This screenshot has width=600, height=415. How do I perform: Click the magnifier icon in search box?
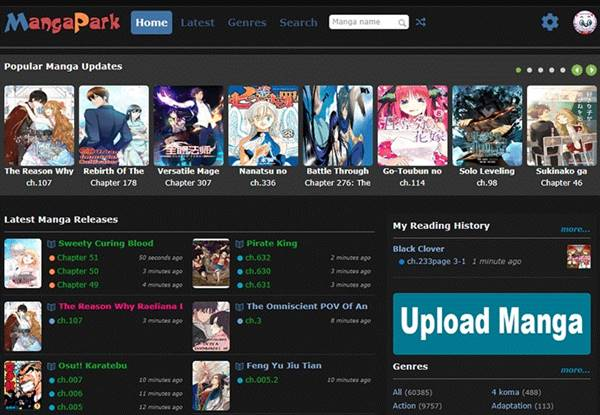point(402,22)
